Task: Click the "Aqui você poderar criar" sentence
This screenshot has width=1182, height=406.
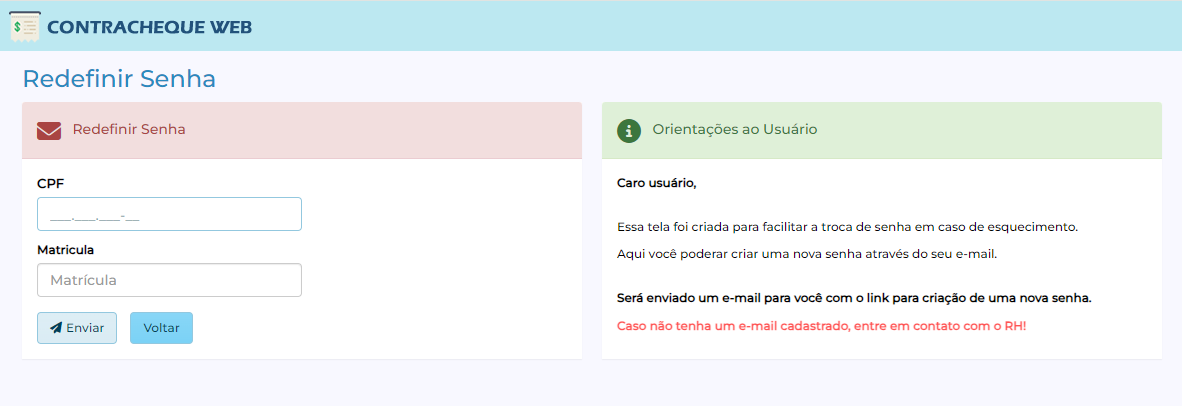Action: (x=807, y=254)
